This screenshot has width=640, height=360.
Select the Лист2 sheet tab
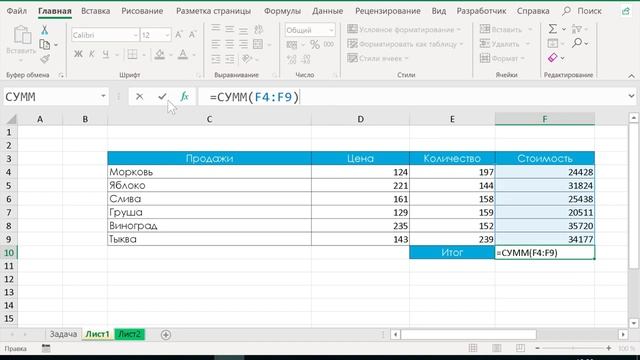click(129, 334)
